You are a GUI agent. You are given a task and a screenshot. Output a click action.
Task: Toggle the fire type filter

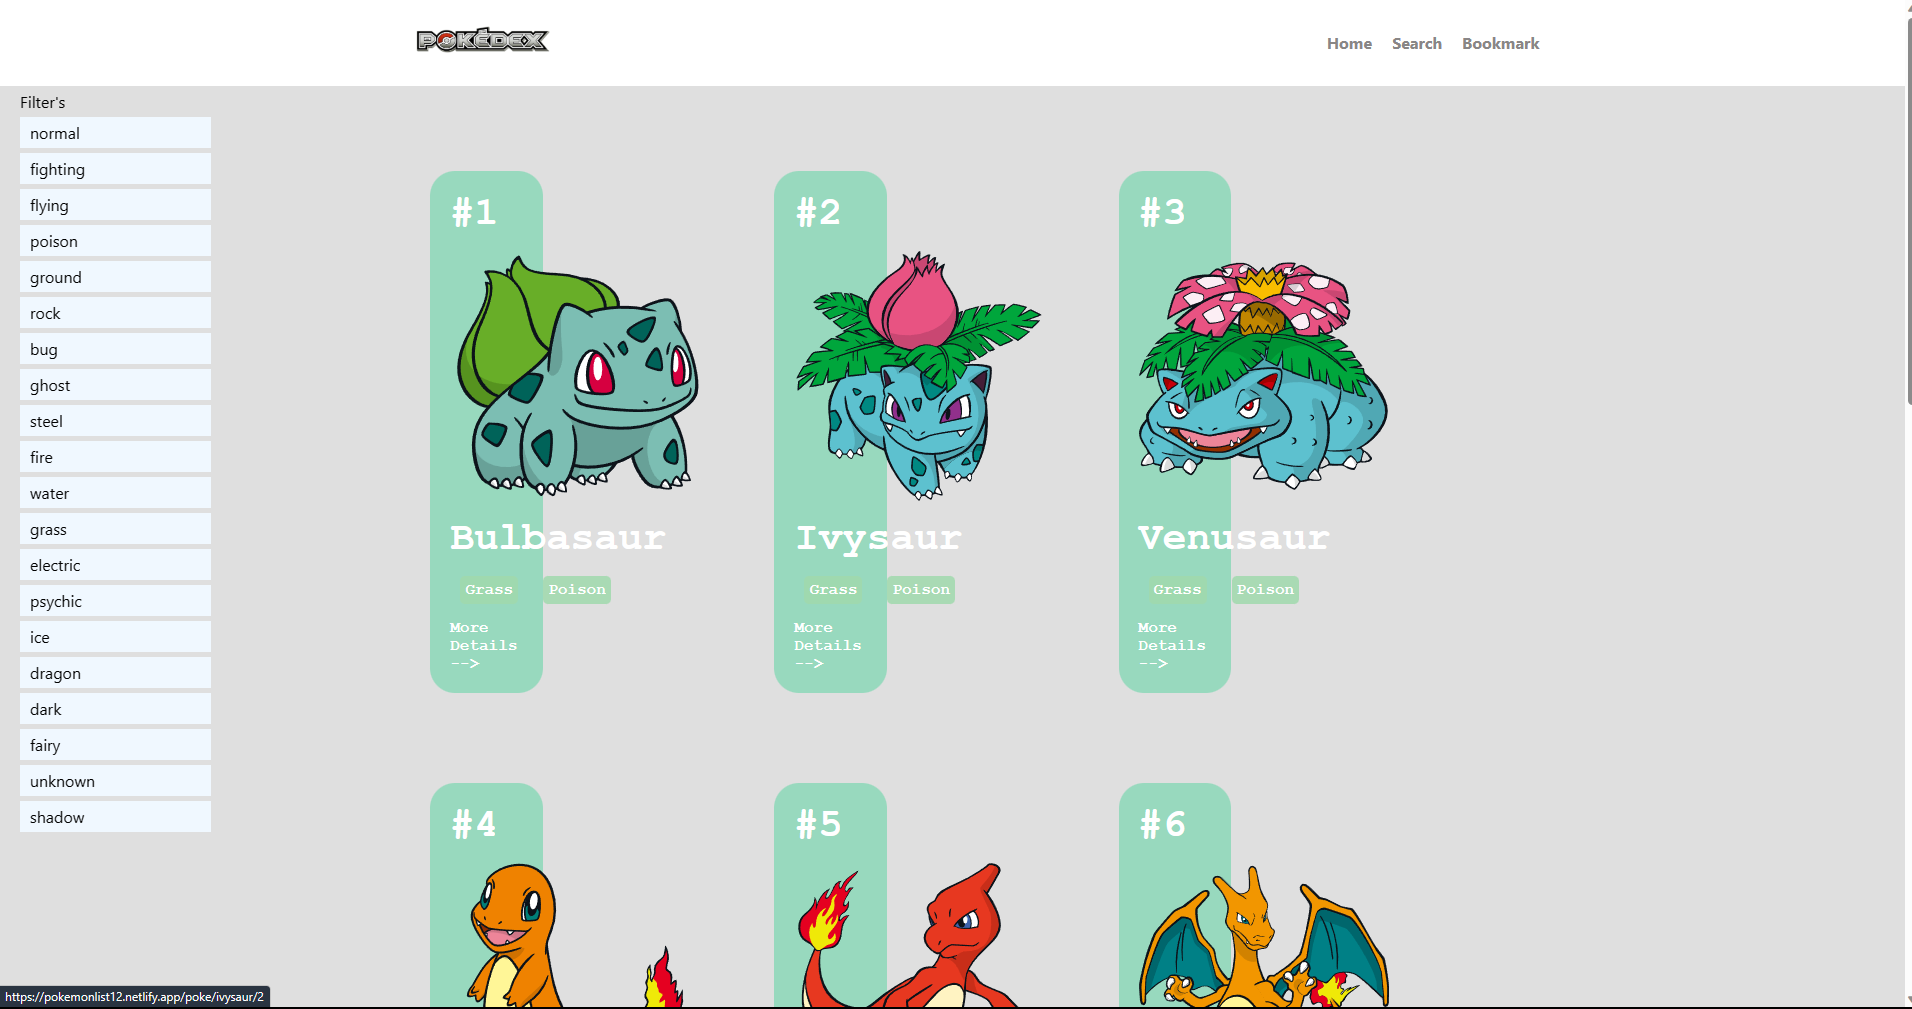tap(114, 457)
